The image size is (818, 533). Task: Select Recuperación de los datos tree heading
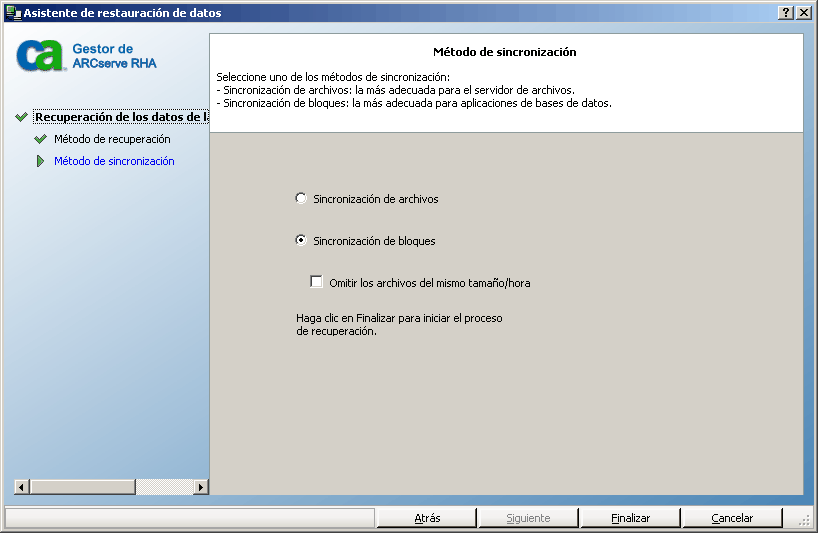click(x=121, y=117)
